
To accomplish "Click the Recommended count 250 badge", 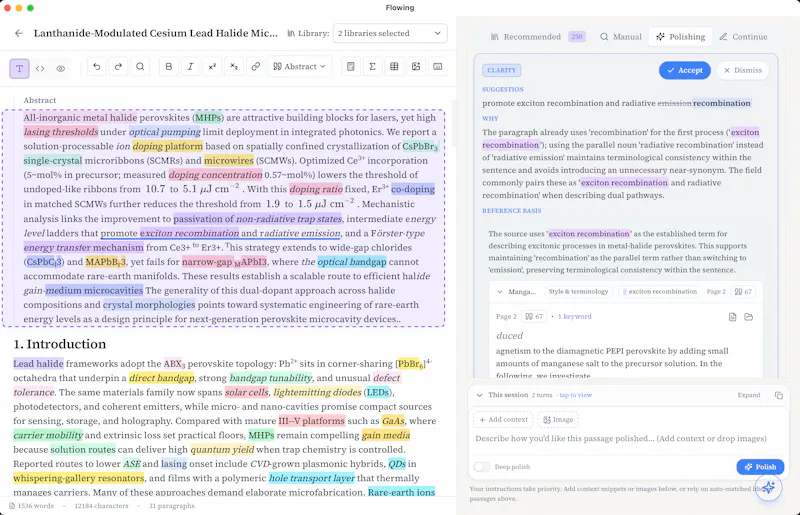I will tap(577, 37).
